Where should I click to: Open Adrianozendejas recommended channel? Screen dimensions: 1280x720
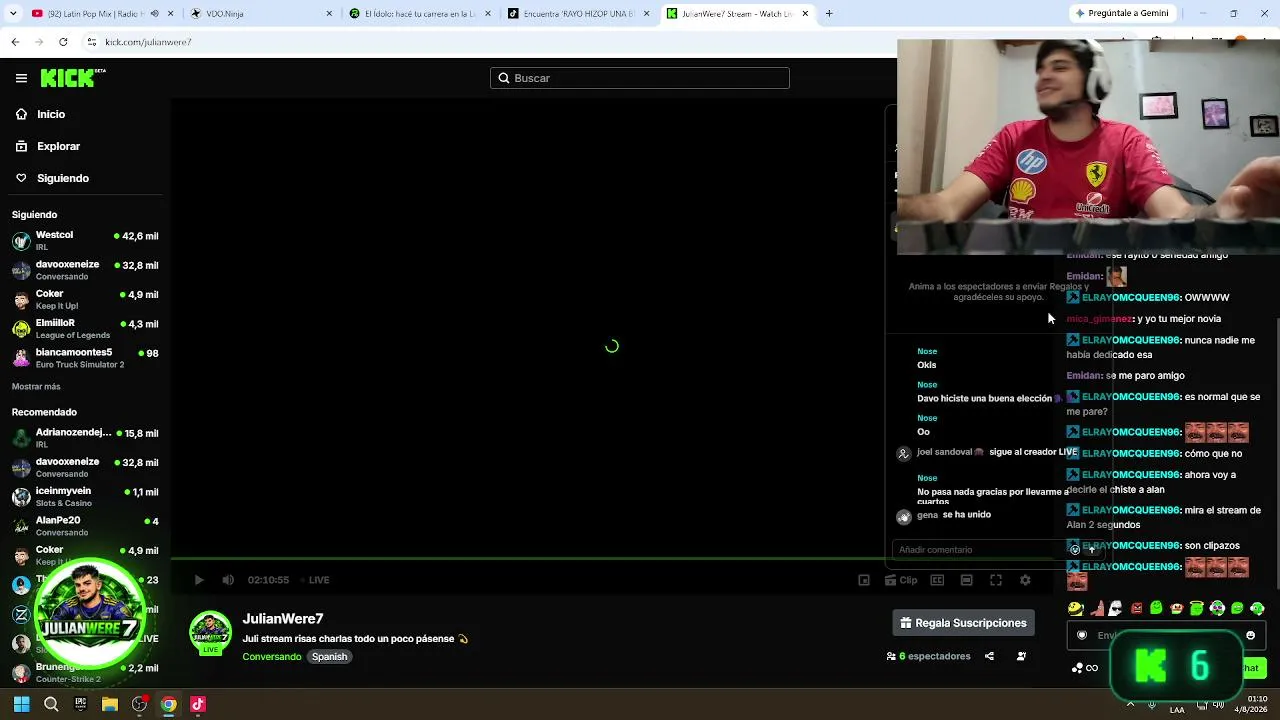coord(85,438)
